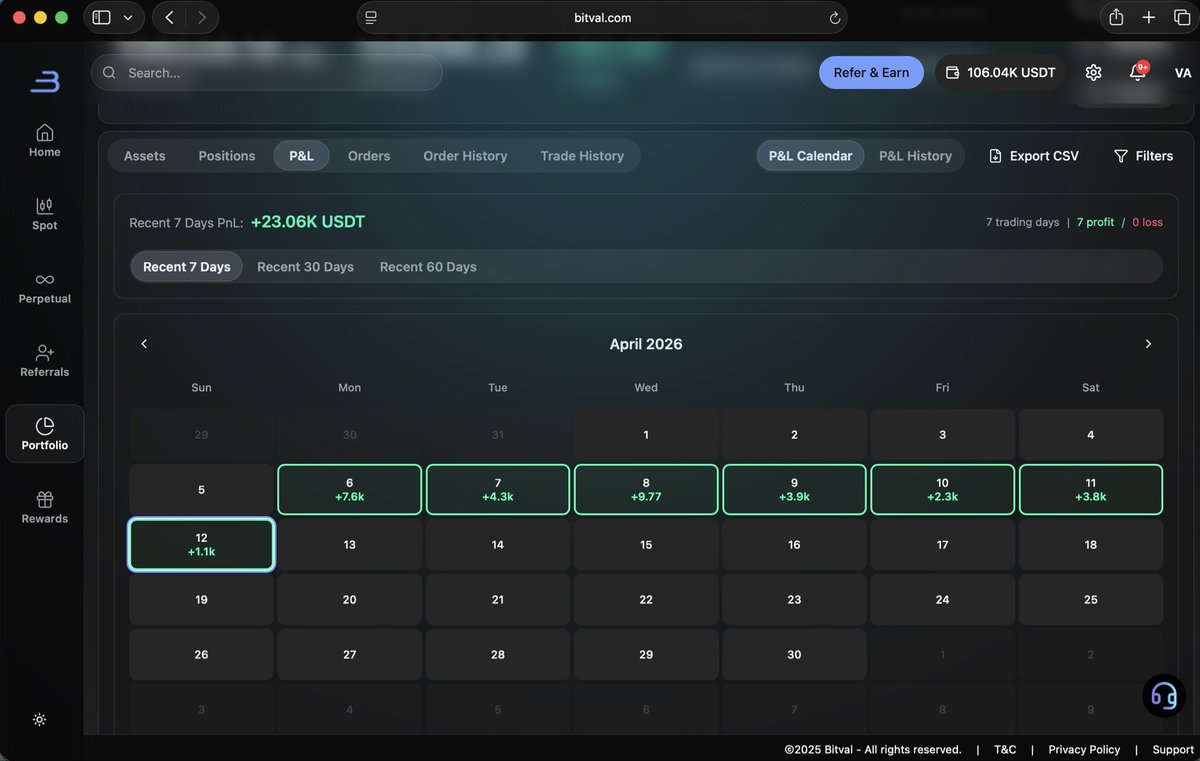Click Refer & Earn button
This screenshot has height=761, width=1200.
pyautogui.click(x=871, y=73)
